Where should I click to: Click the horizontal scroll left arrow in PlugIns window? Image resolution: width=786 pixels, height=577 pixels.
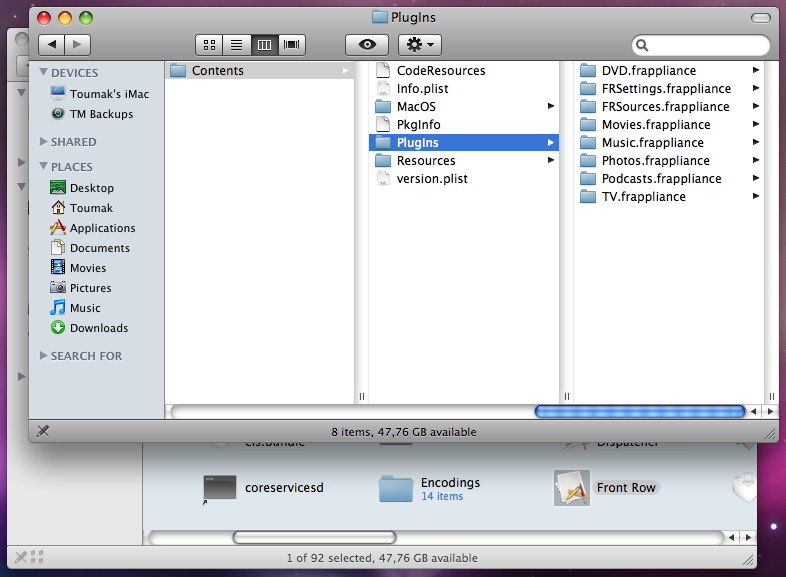pyautogui.click(x=753, y=412)
